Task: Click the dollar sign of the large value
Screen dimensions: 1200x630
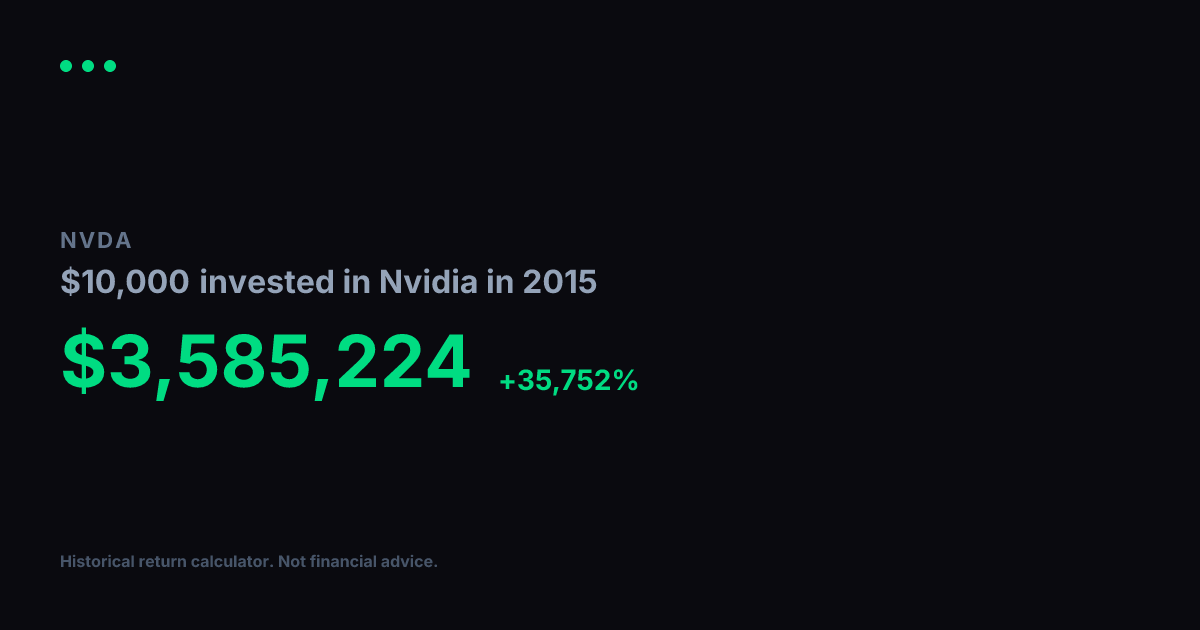Action: point(82,362)
